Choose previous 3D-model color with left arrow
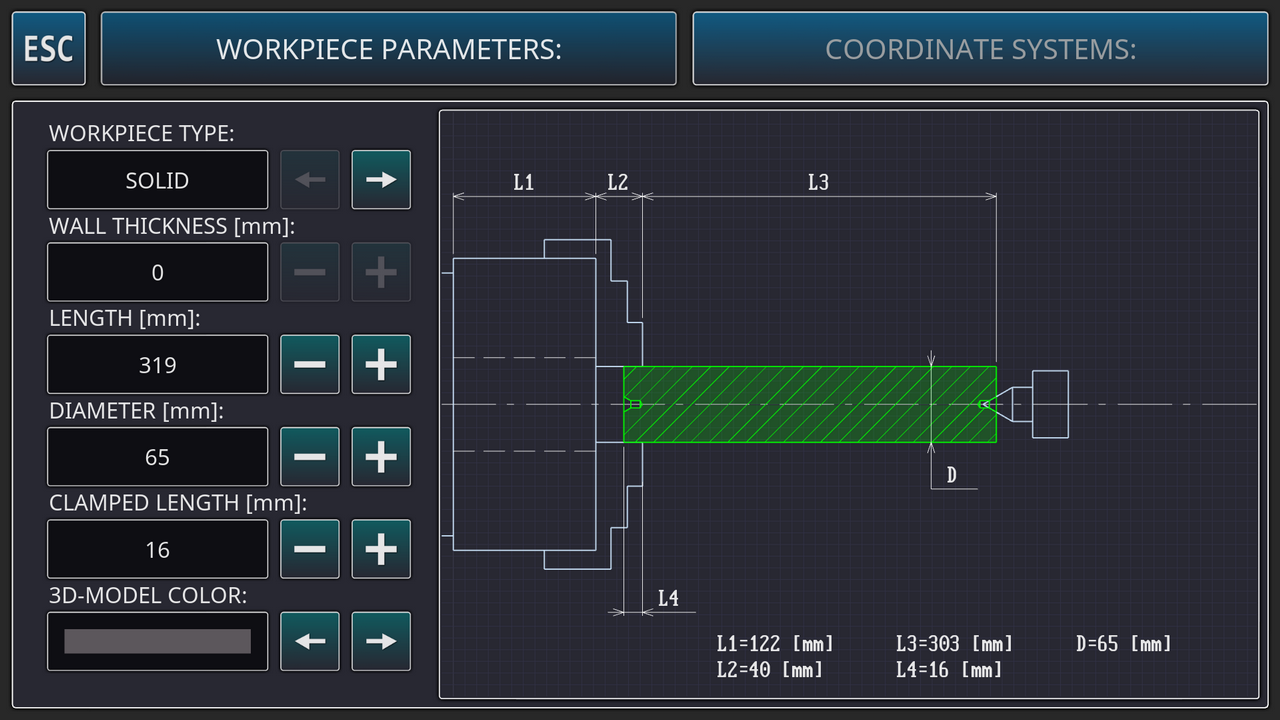The width and height of the screenshot is (1280, 720). pyautogui.click(x=310, y=641)
